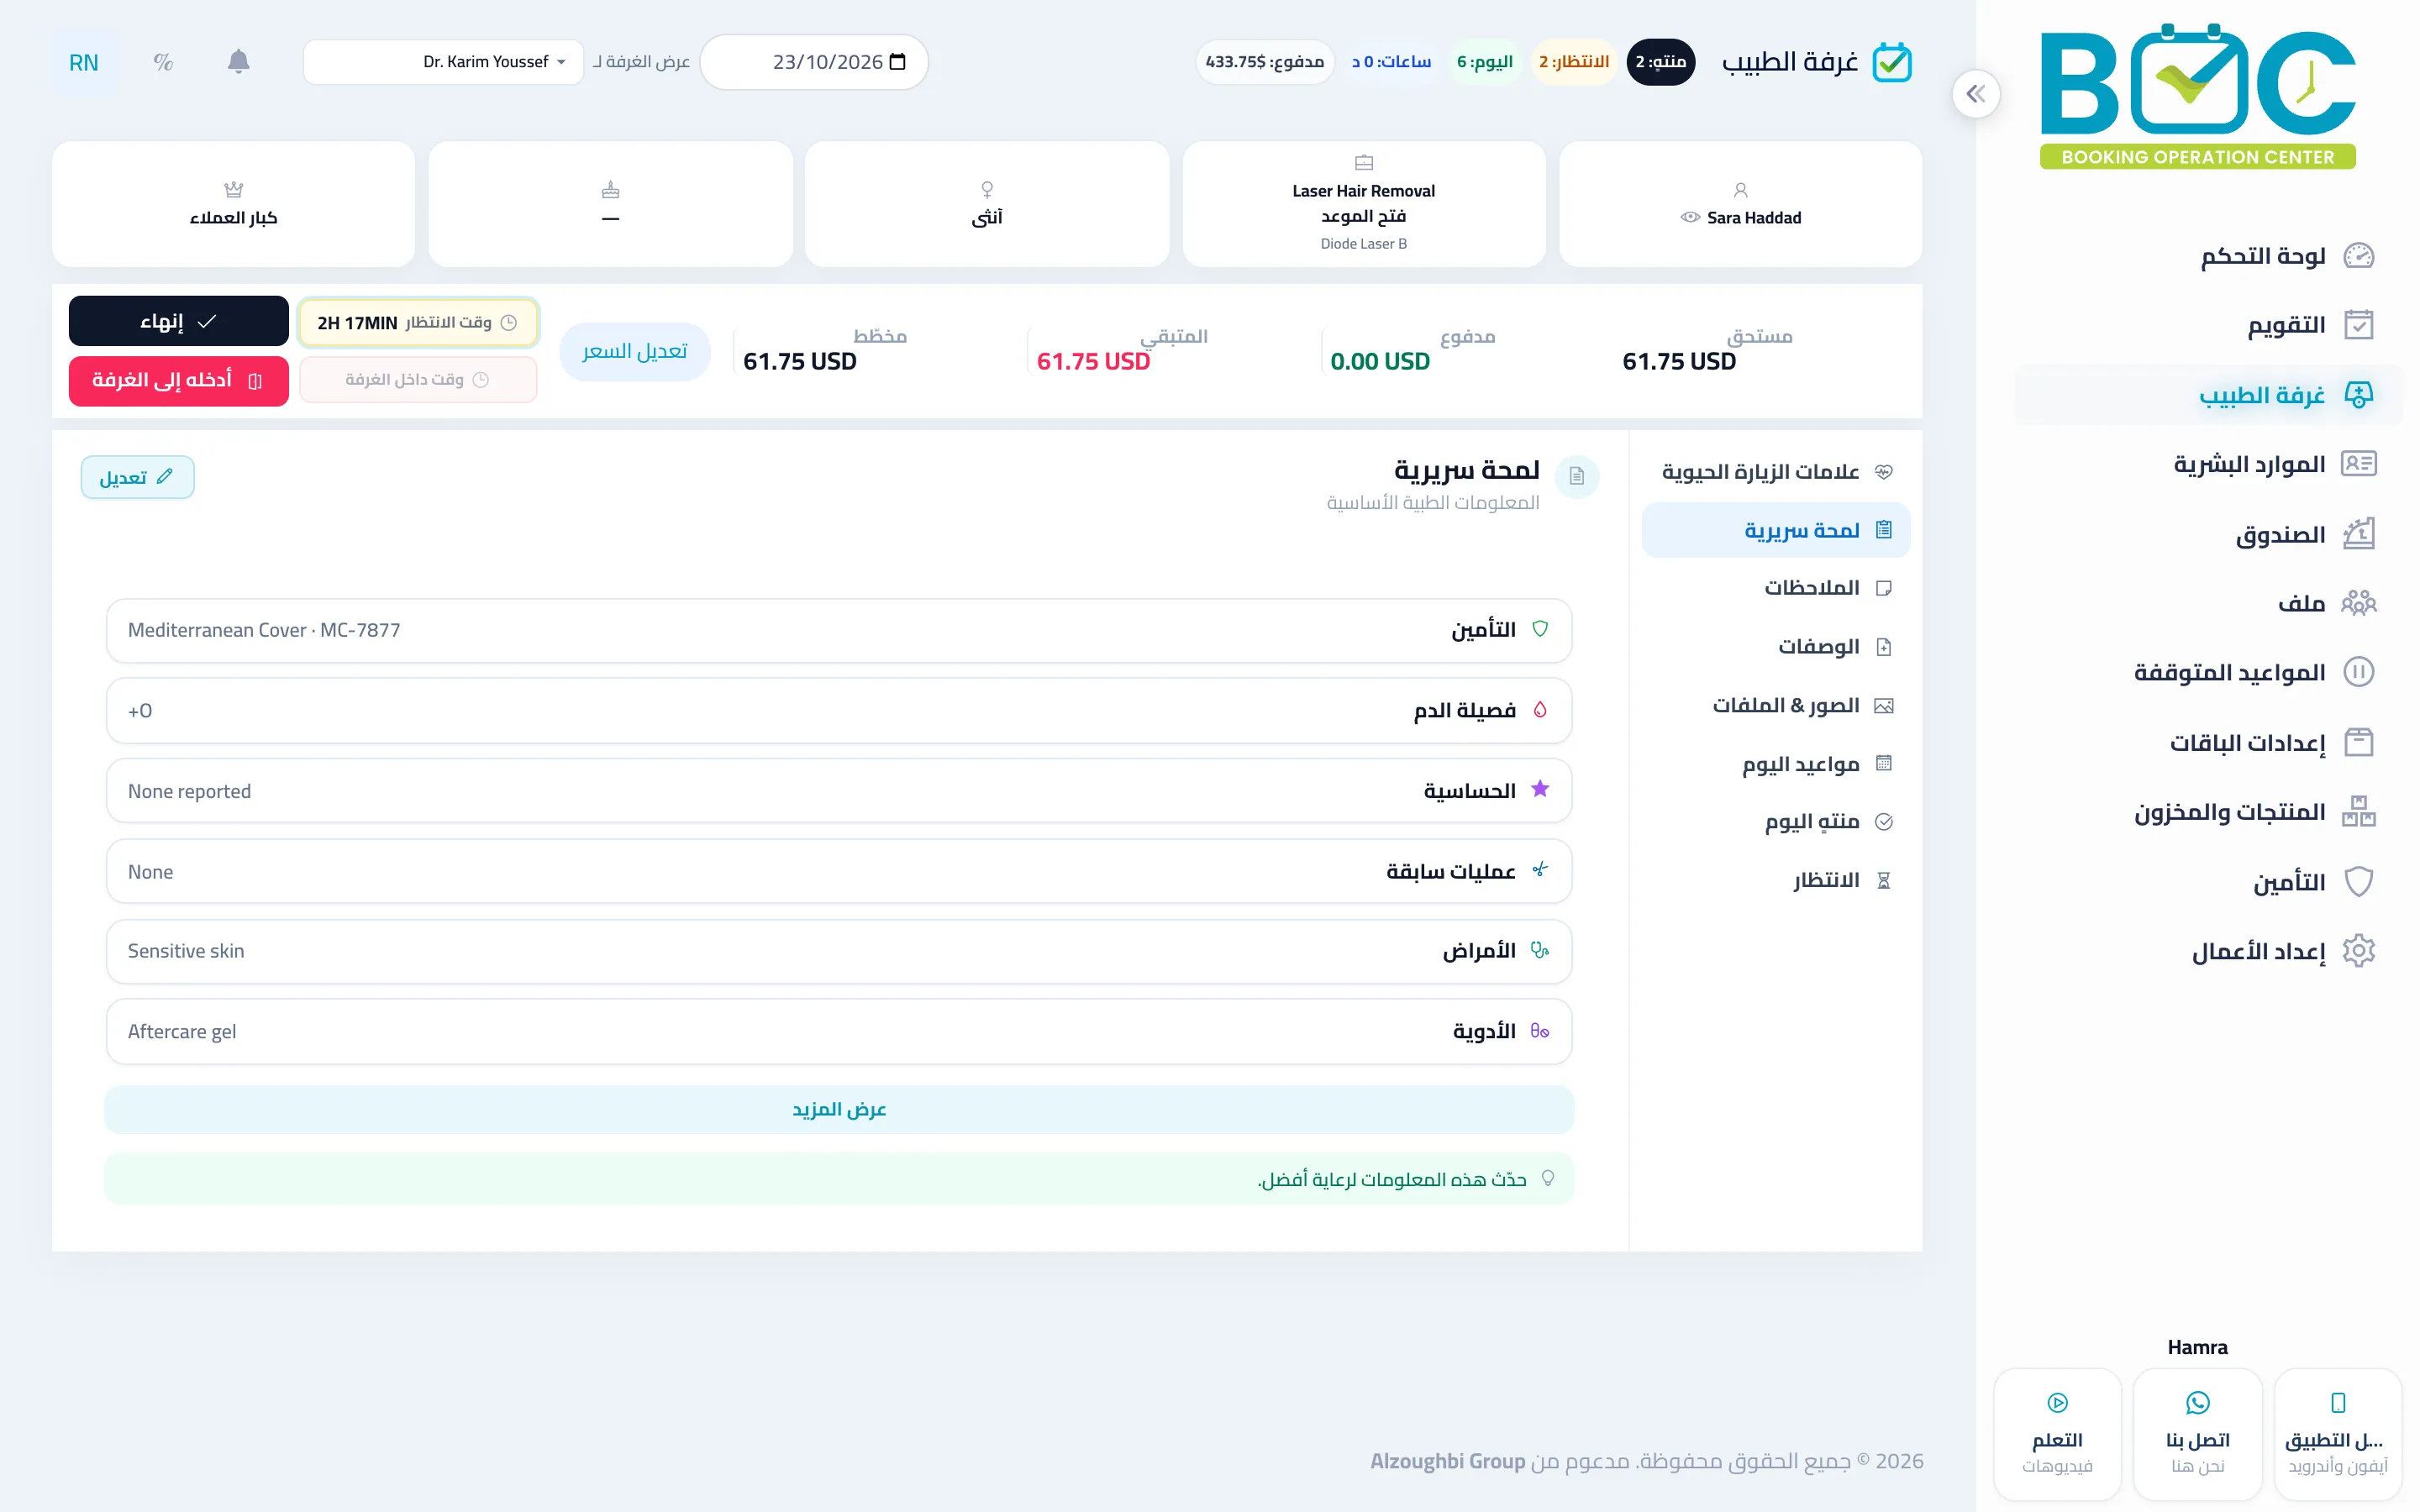Click التعلم video play icon
Viewport: 2420px width, 1512px height.
tap(2057, 1402)
